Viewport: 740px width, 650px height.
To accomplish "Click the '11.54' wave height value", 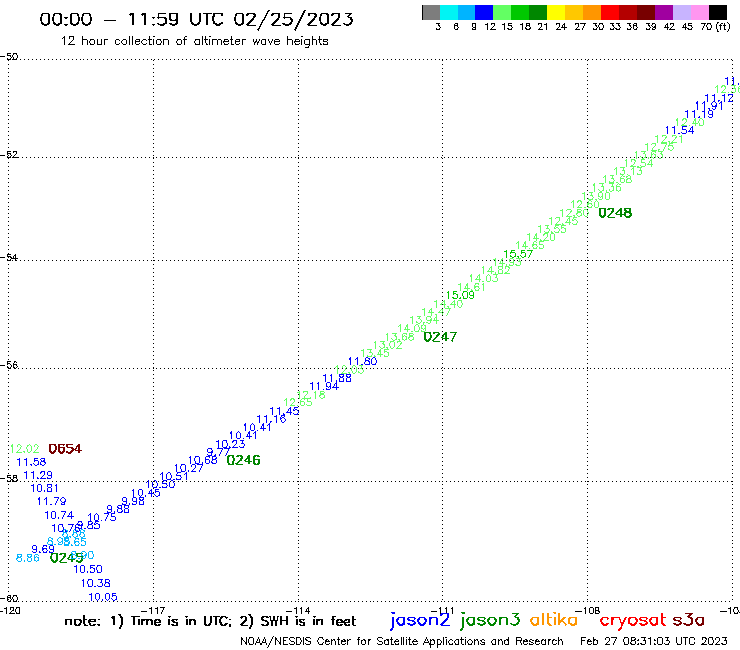I will 680,131.
